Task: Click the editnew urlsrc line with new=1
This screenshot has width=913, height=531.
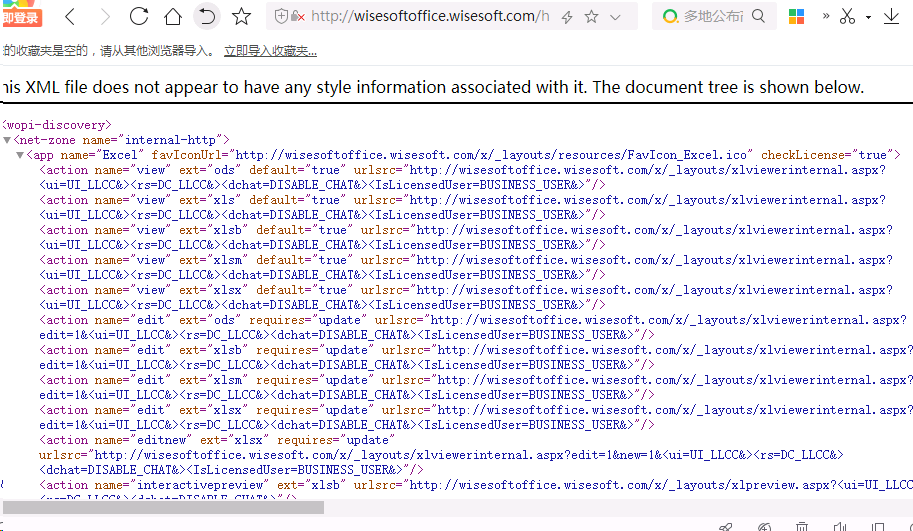Action: click(441, 455)
